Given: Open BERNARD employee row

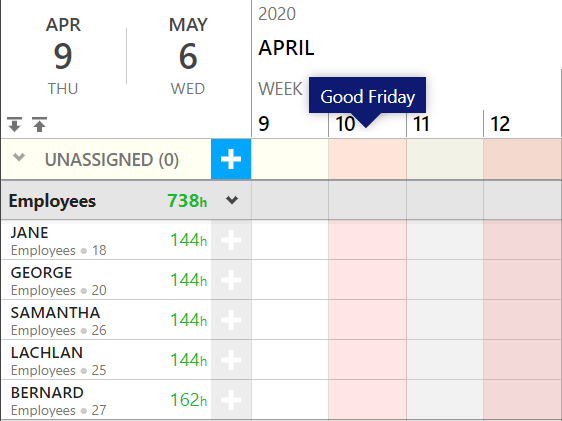Looking at the screenshot, I should coord(106,400).
